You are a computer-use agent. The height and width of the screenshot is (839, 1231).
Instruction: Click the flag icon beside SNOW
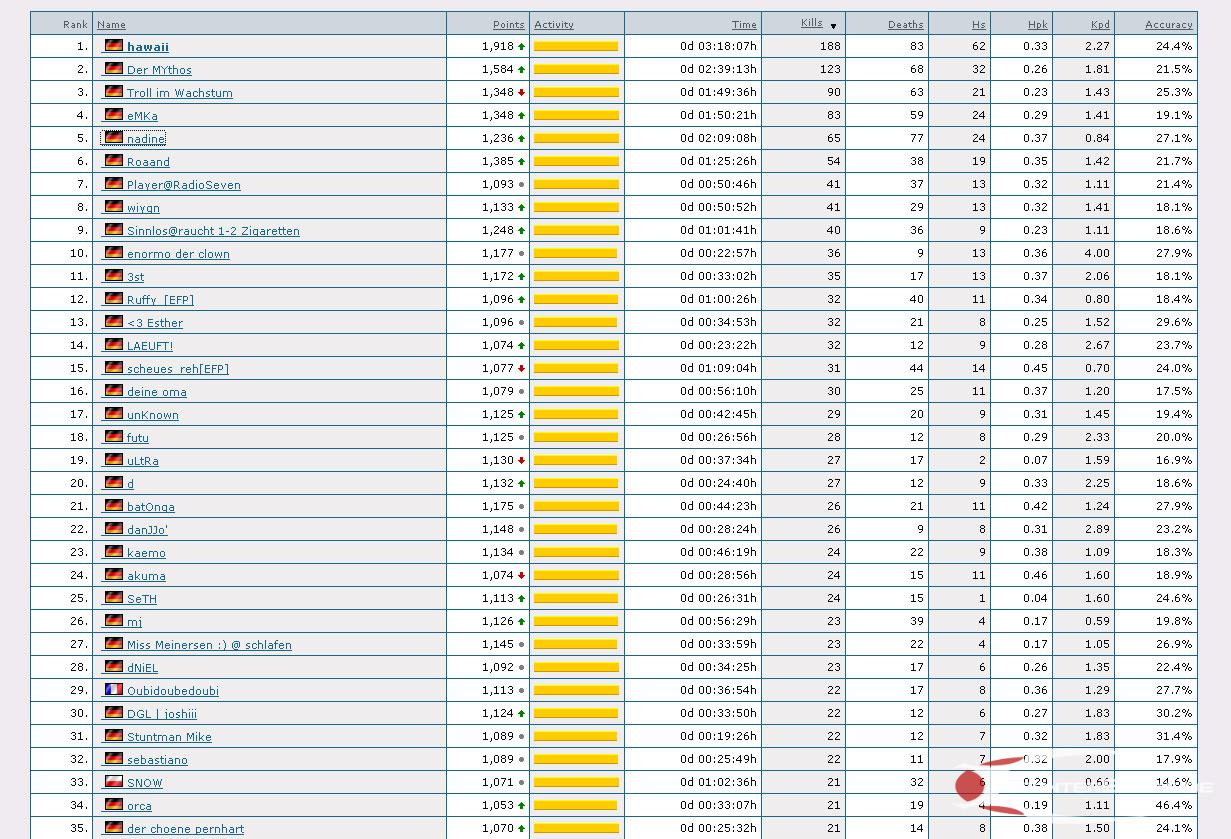(114, 782)
